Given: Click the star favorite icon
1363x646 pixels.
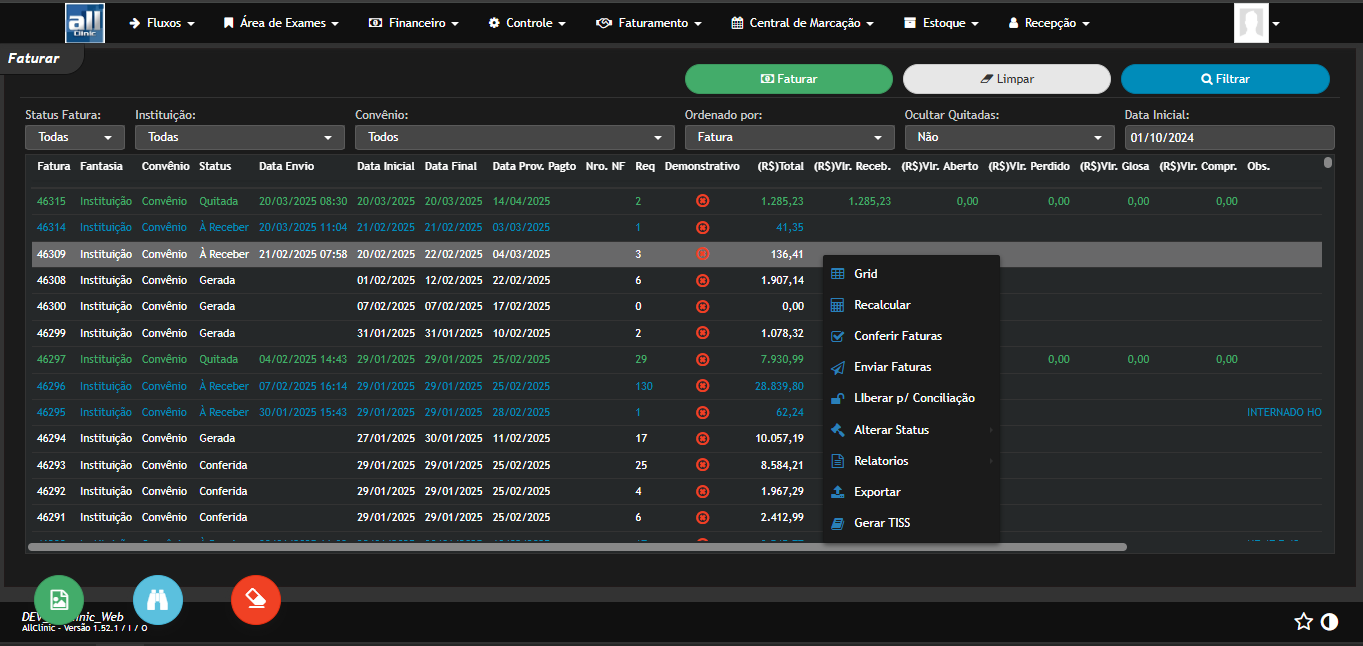Looking at the screenshot, I should pos(1303,622).
